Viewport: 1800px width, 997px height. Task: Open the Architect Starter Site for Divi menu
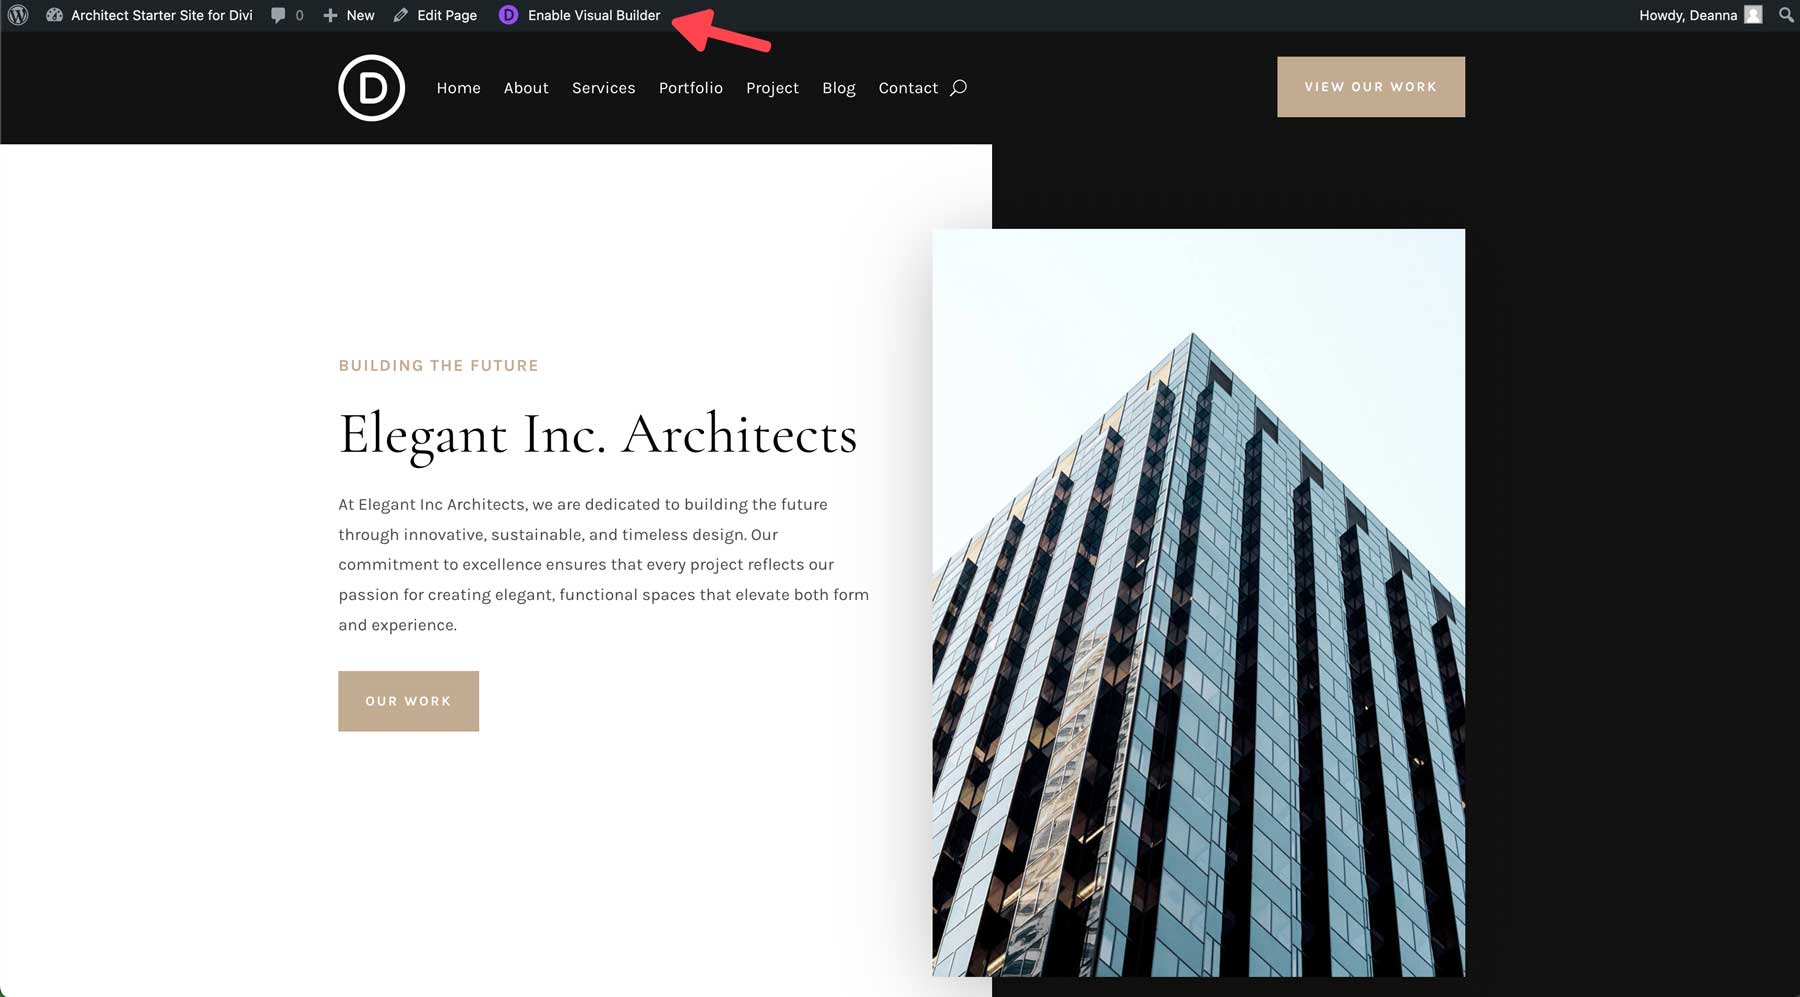(x=160, y=15)
